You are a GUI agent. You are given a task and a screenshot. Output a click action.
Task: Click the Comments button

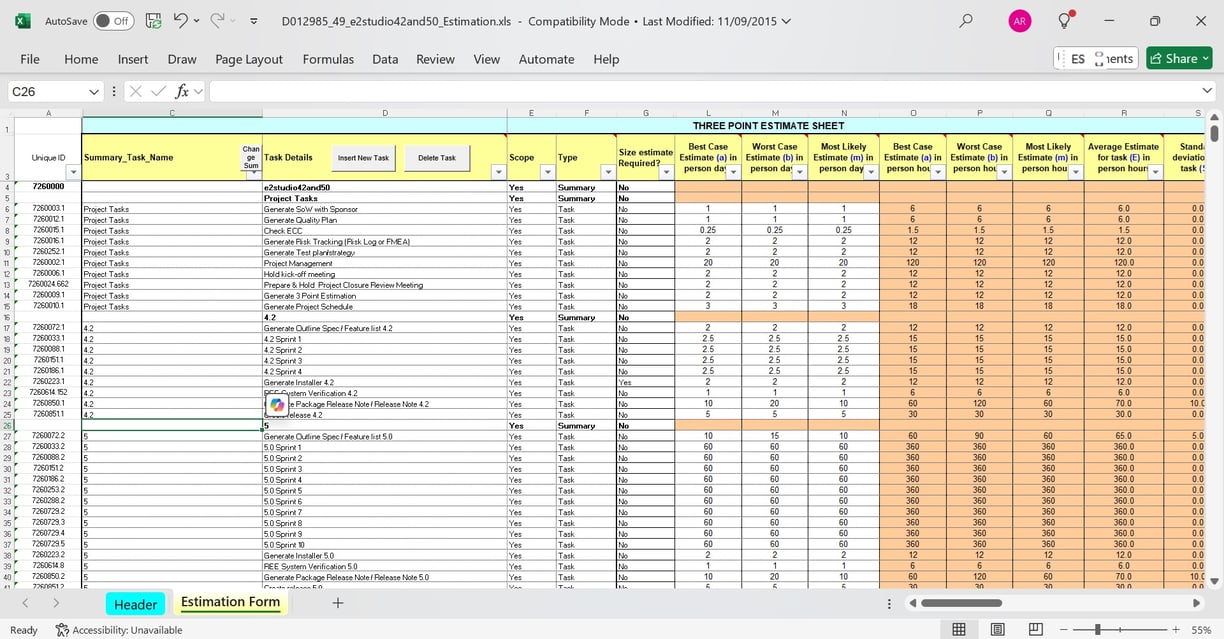pos(1097,59)
